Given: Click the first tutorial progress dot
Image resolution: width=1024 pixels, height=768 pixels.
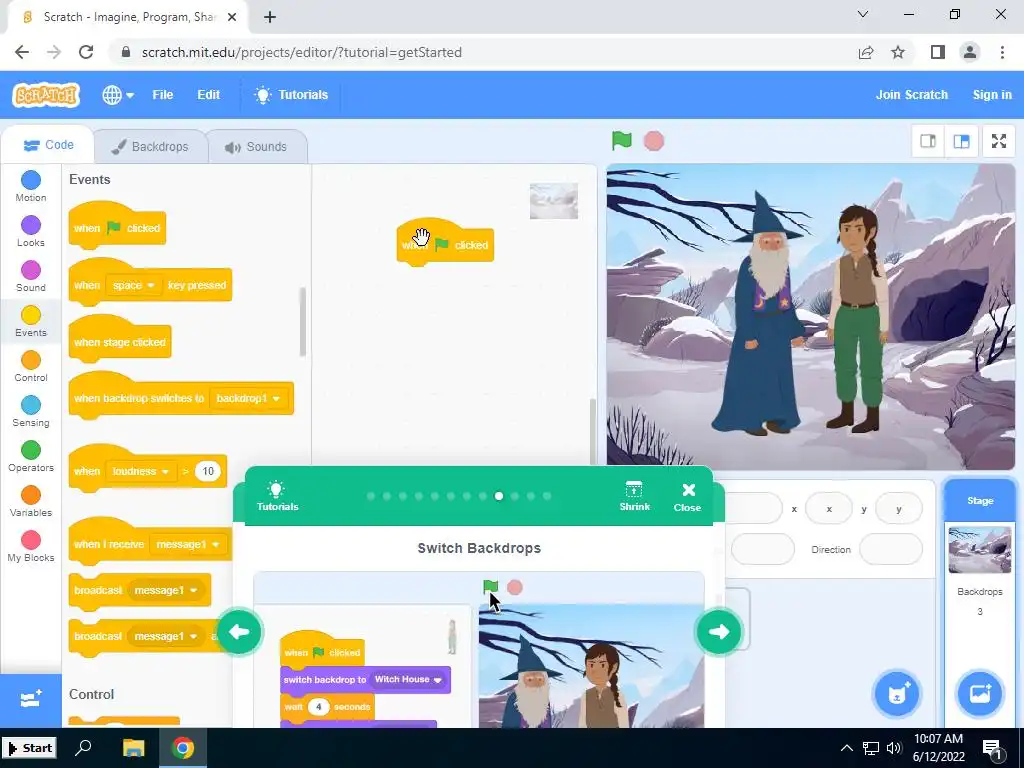Looking at the screenshot, I should pyautogui.click(x=371, y=496).
